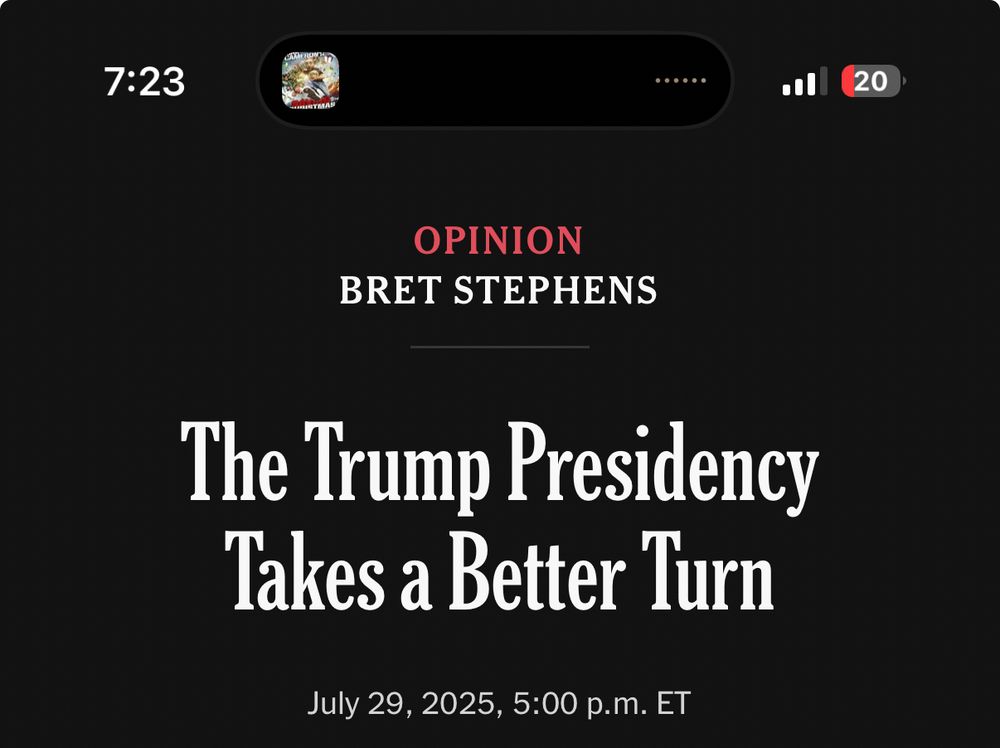Screen dimensions: 1000x748
Task: Tap the "5:00 p.m. ET" publish time
Action: point(602,703)
